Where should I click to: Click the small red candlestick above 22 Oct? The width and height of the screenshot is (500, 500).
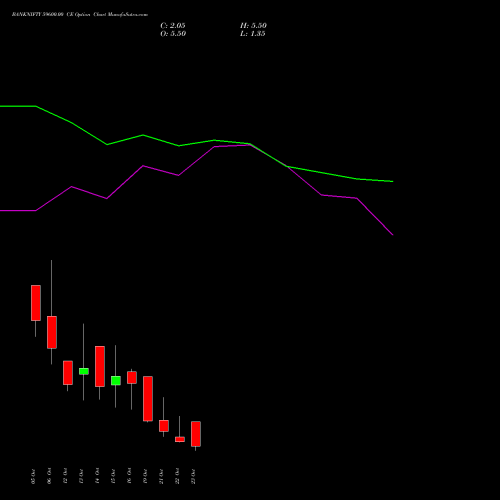click(x=180, y=439)
